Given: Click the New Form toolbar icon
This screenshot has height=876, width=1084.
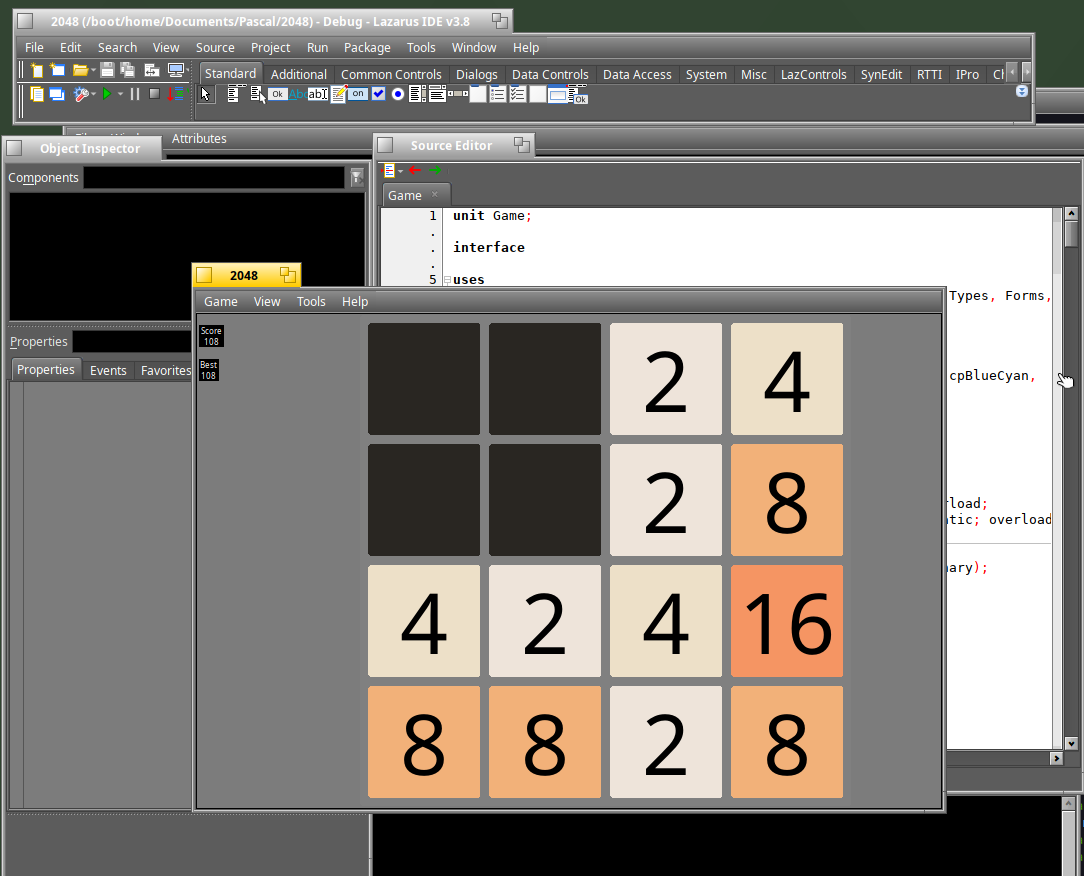Looking at the screenshot, I should pos(57,70).
